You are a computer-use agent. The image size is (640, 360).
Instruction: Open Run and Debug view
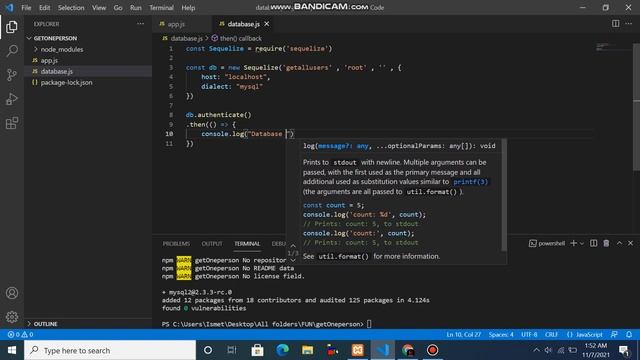tap(12, 99)
